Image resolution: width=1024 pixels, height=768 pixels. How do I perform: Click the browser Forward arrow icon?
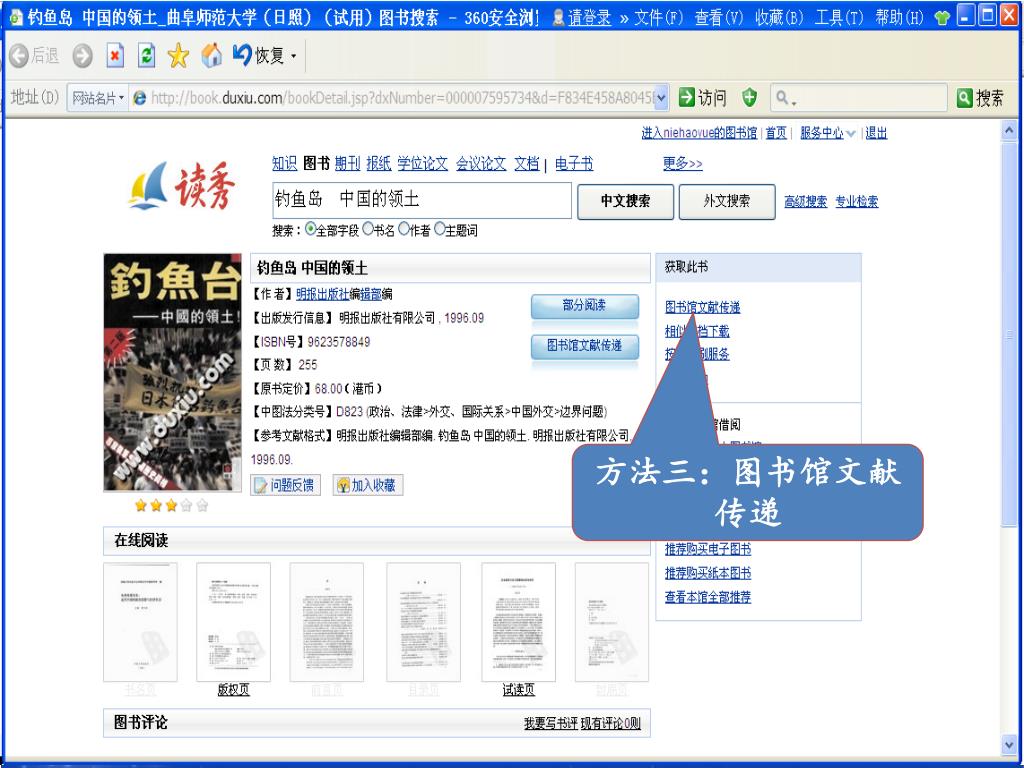tap(82, 56)
